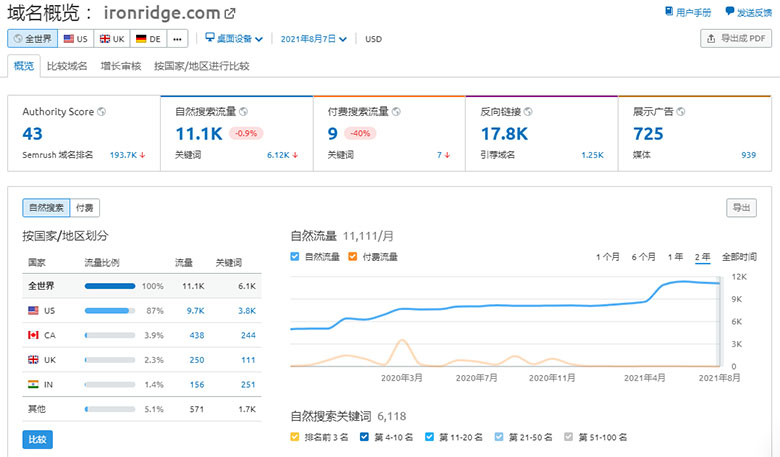The height and width of the screenshot is (457, 780).
Task: Open the 725 display ads value
Action: point(648,134)
